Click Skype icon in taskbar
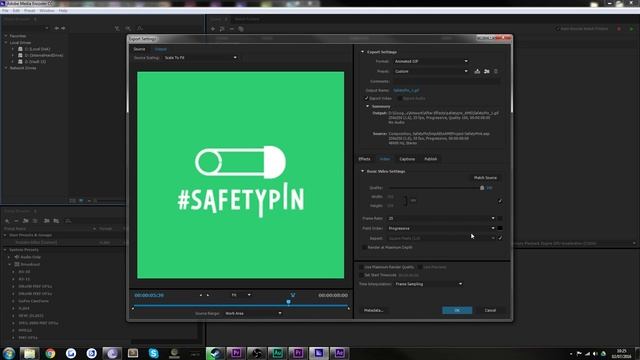This screenshot has height=360, width=640. (153, 353)
